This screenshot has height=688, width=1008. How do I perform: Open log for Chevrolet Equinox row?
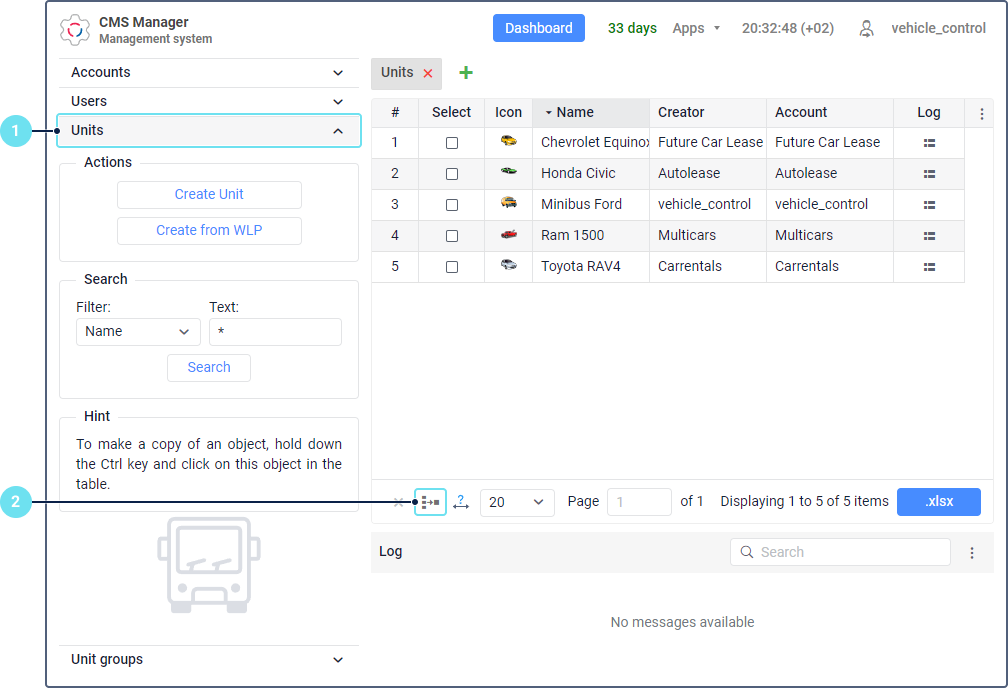pyautogui.click(x=929, y=143)
